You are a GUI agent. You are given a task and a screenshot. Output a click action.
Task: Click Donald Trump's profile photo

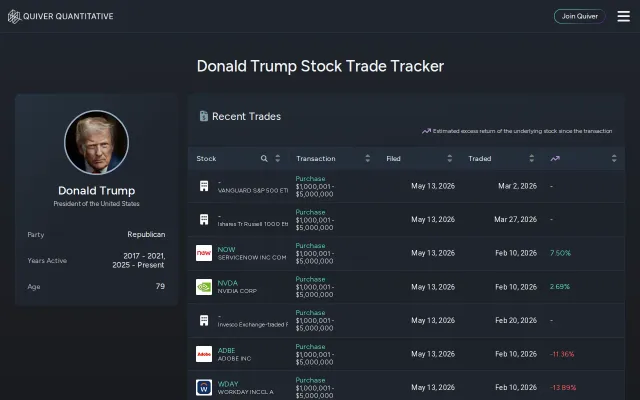(x=96, y=142)
